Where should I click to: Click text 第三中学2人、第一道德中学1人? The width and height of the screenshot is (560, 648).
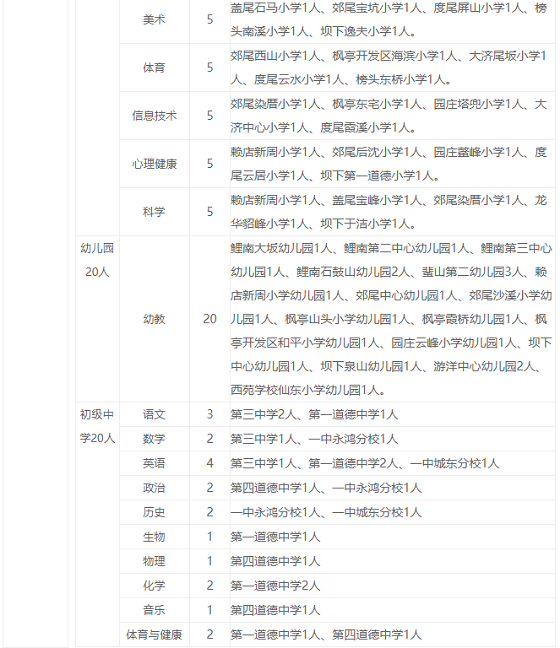point(314,414)
